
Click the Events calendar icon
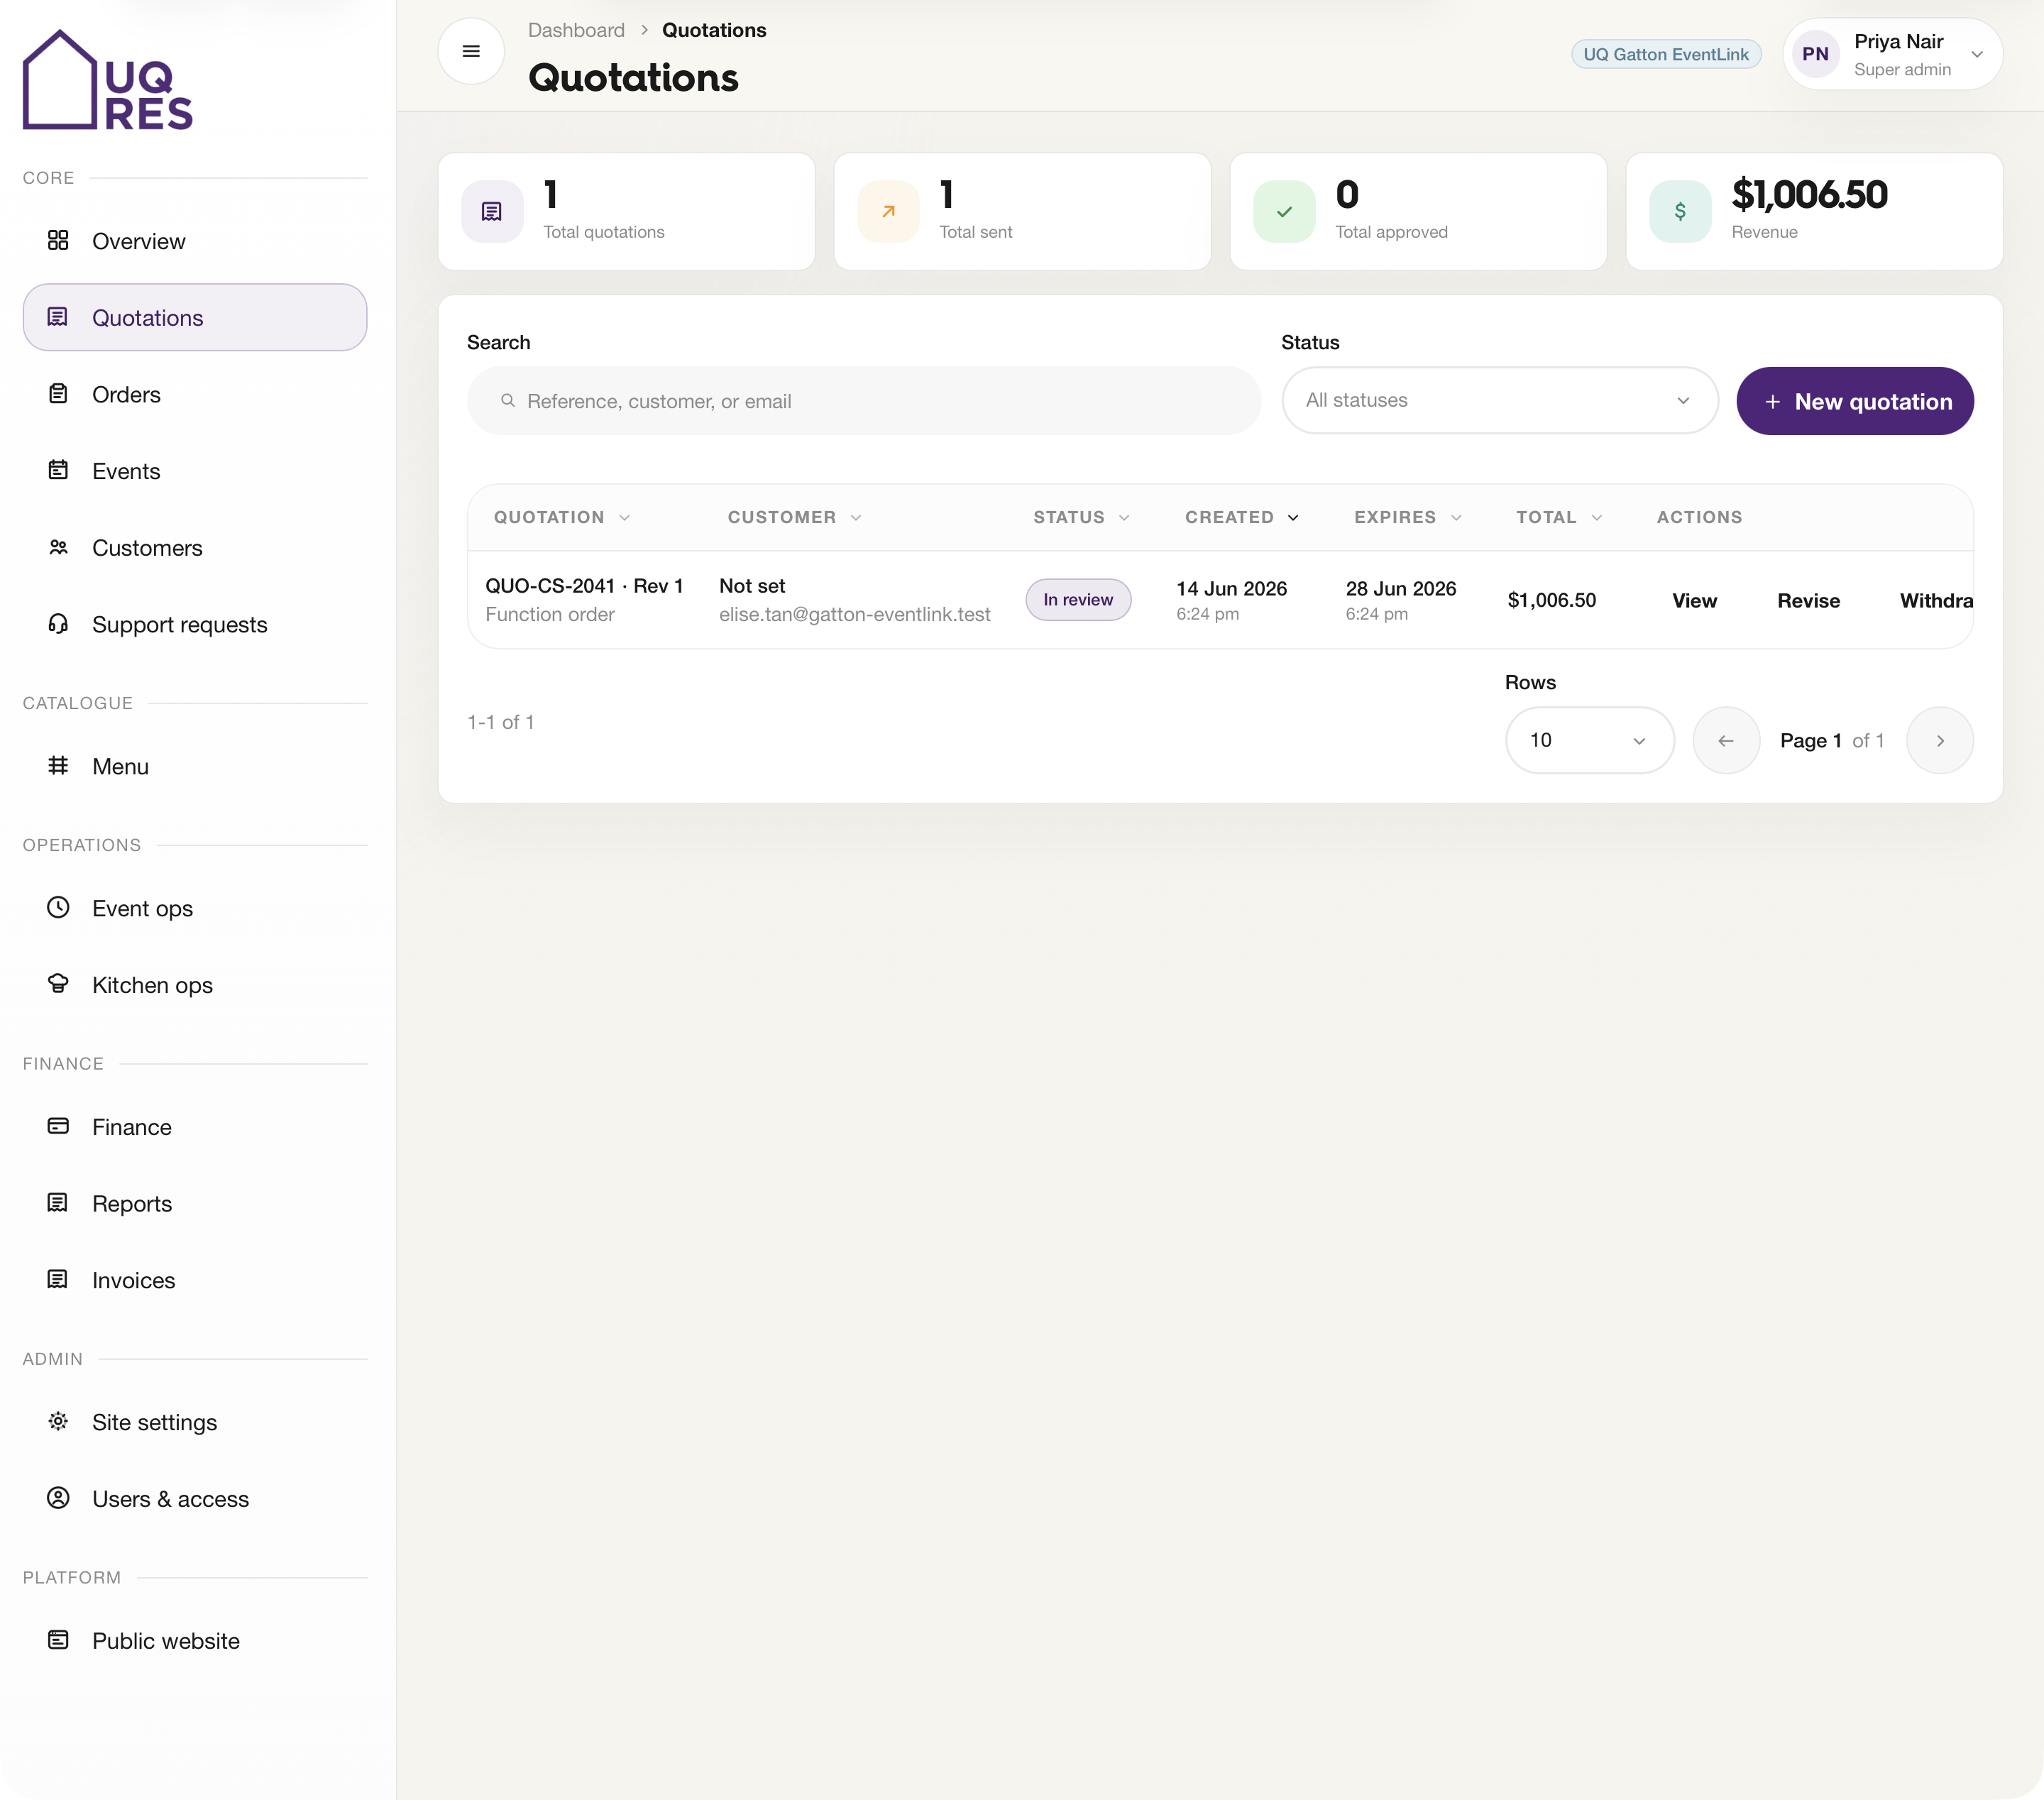click(58, 470)
